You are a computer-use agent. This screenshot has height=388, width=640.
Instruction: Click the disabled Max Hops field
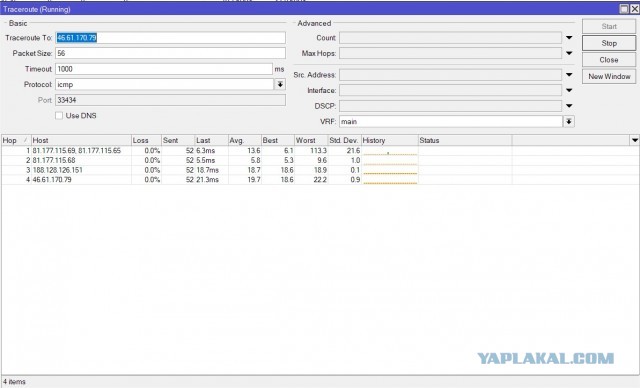451,53
